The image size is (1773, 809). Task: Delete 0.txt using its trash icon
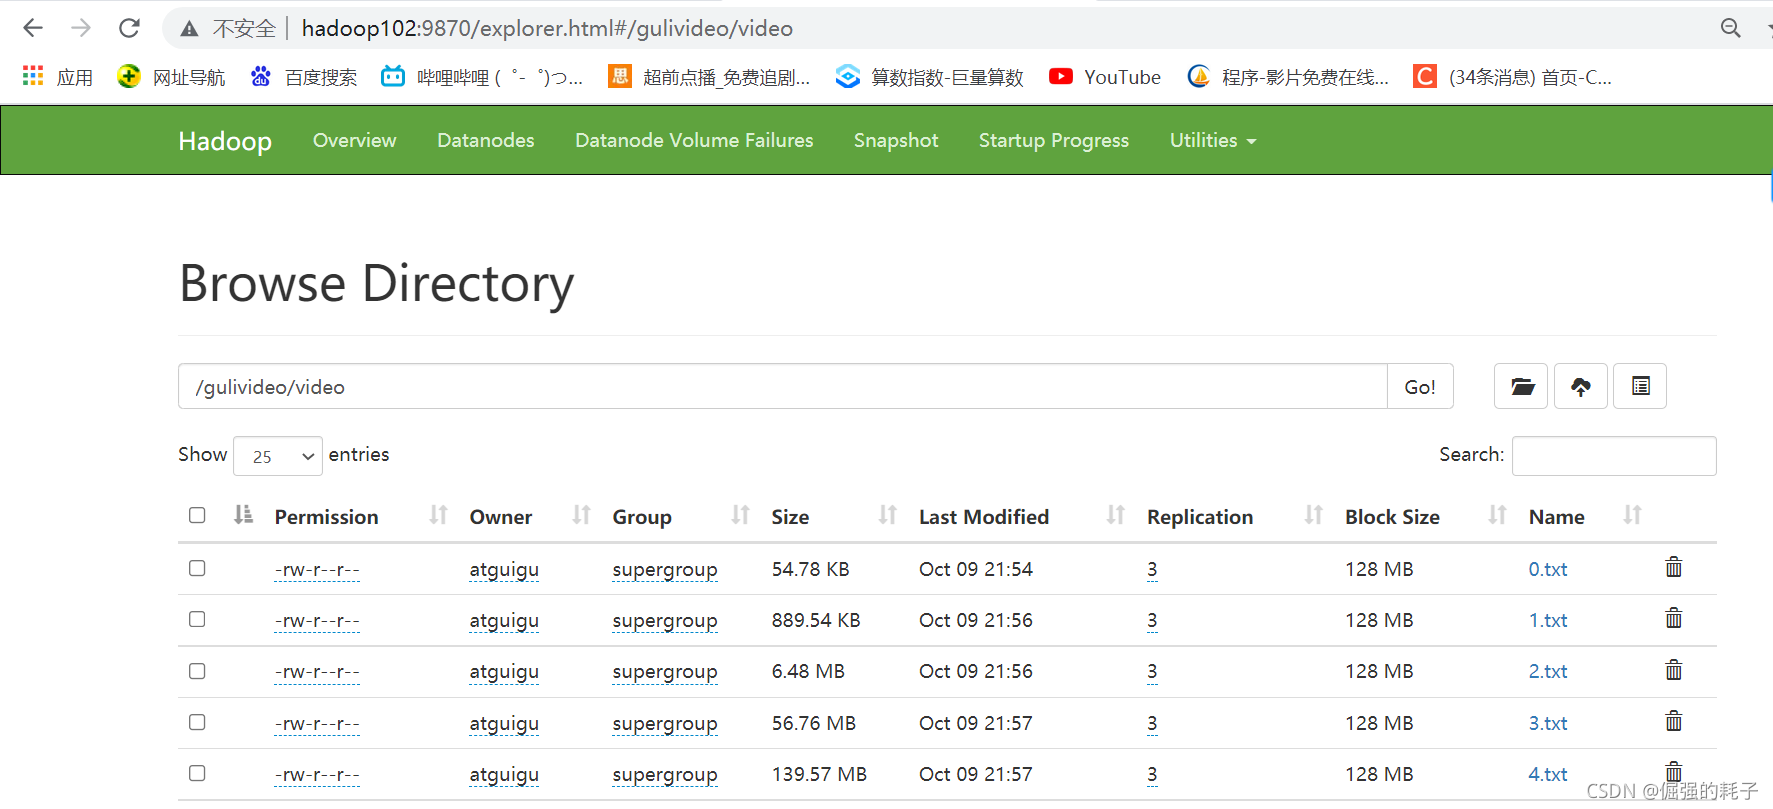(x=1674, y=568)
